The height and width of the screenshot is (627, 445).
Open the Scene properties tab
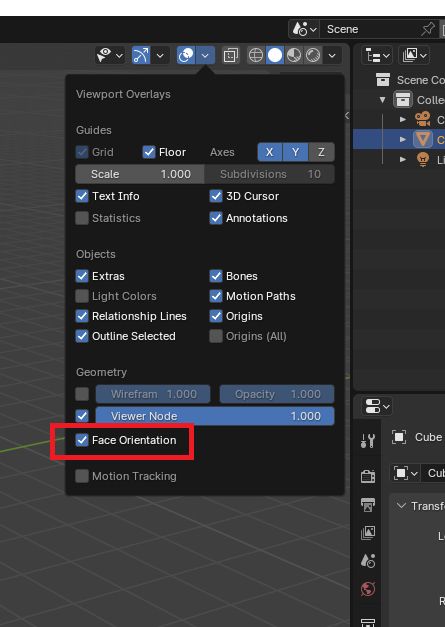click(368, 561)
